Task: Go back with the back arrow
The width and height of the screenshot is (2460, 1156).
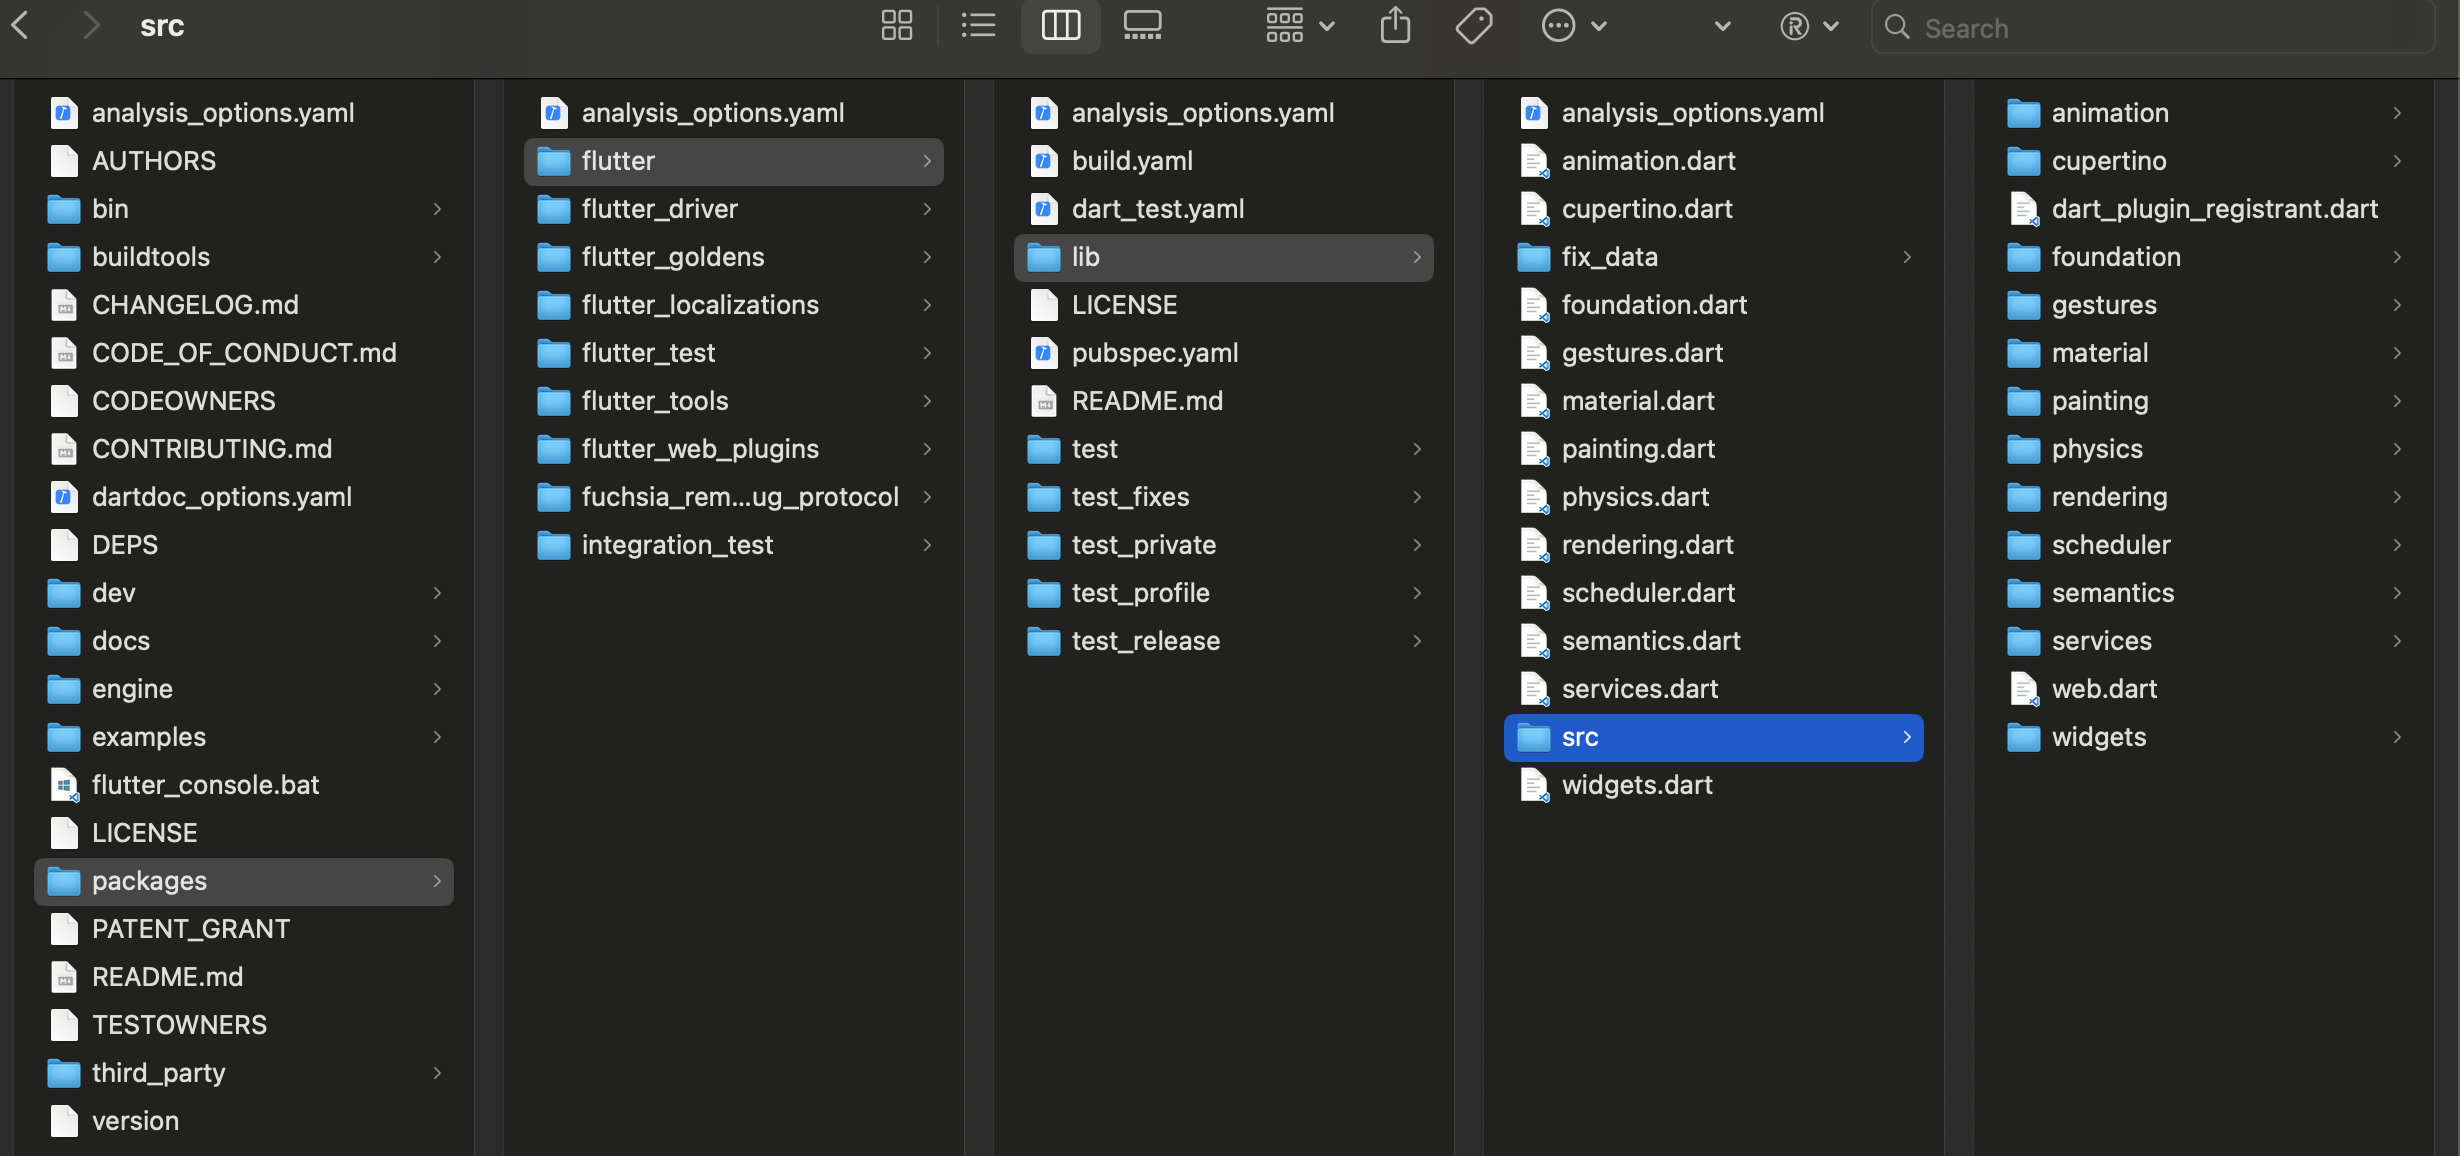Action: (x=20, y=25)
